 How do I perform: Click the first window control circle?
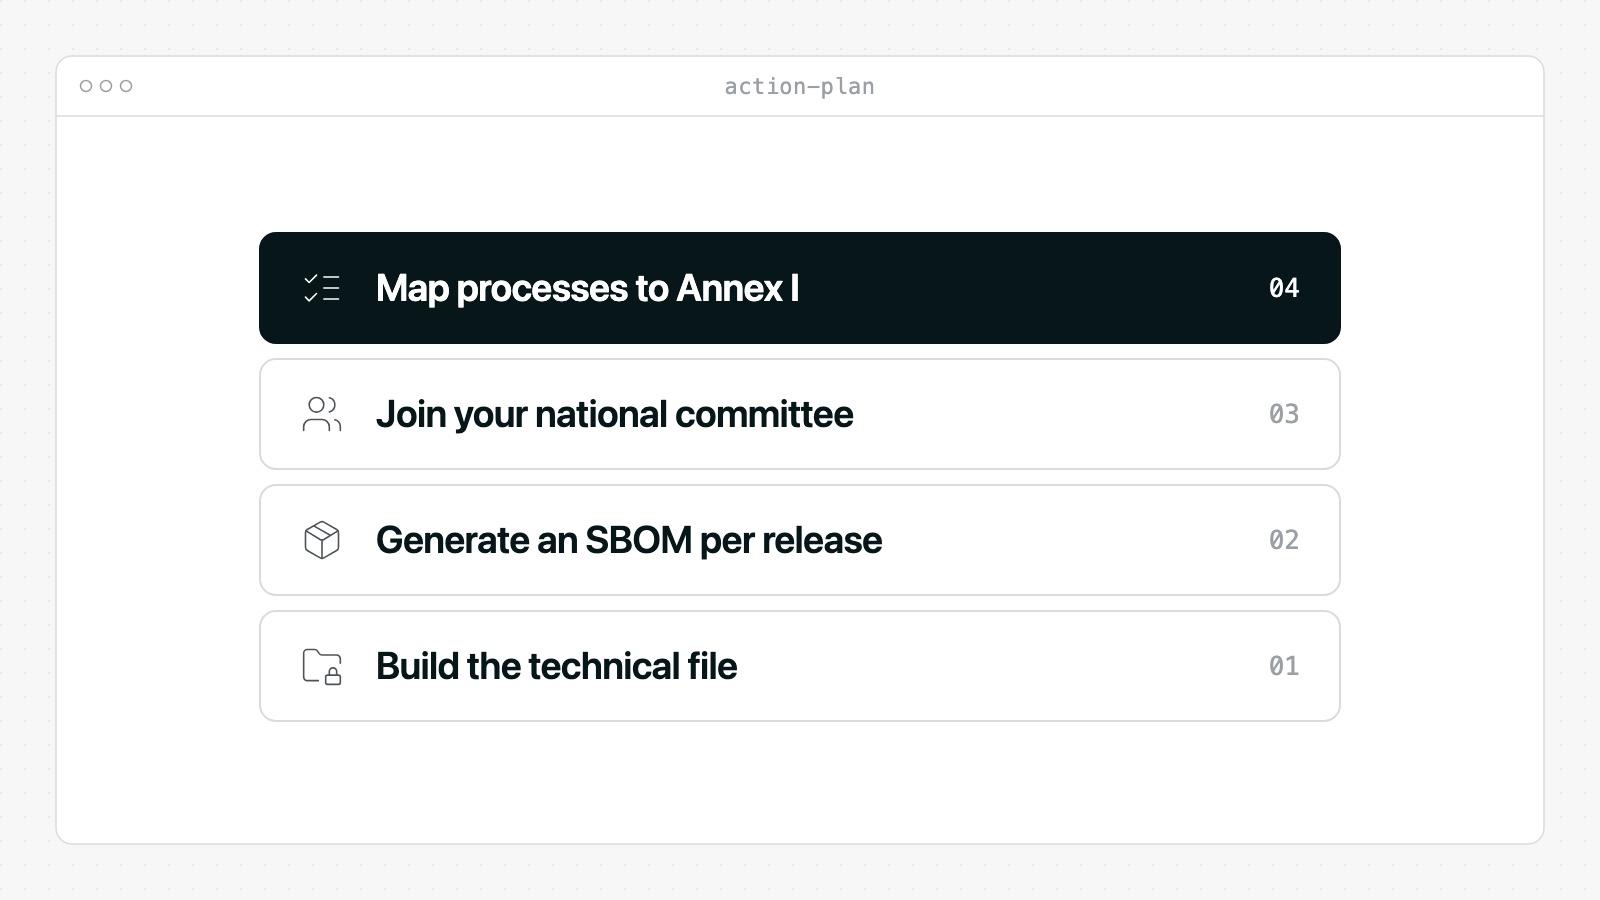[86, 86]
